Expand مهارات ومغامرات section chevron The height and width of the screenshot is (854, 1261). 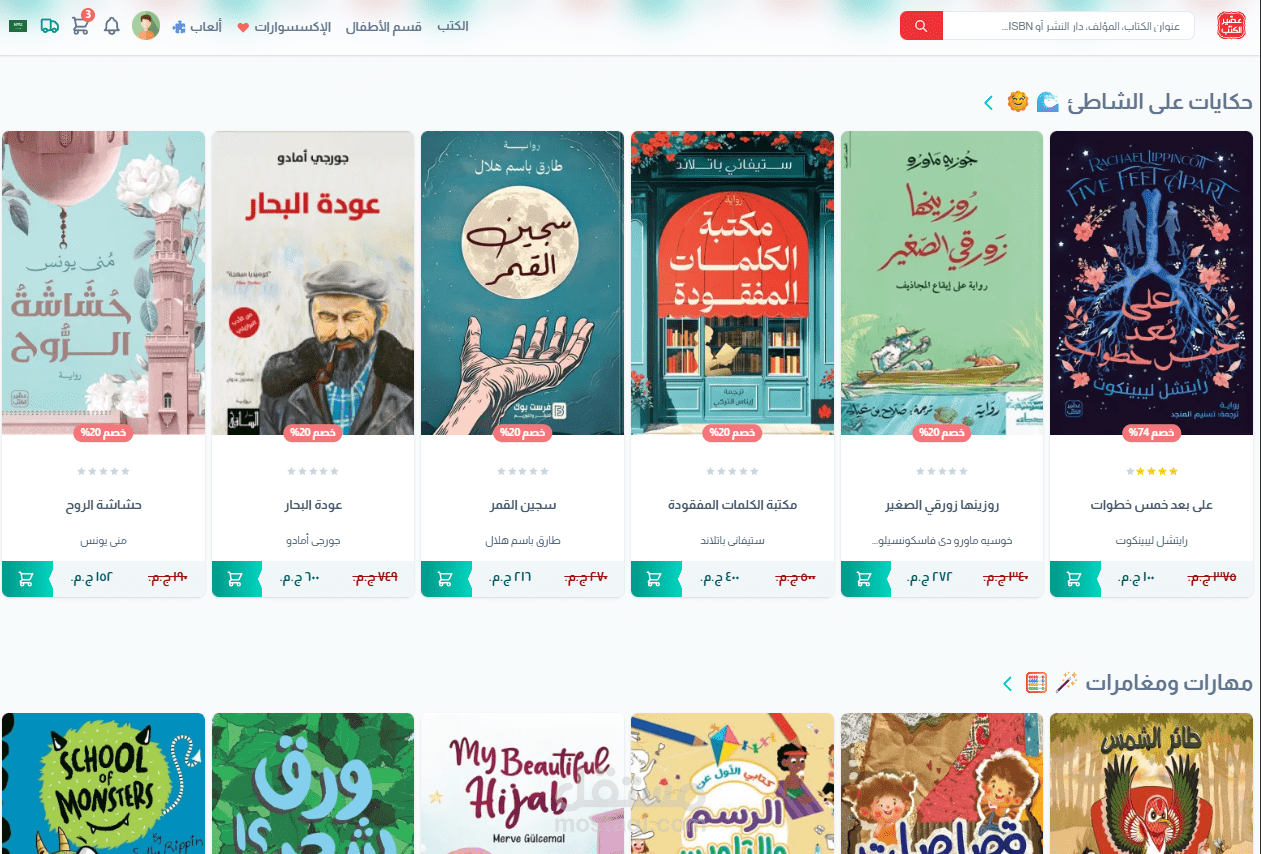point(1007,684)
